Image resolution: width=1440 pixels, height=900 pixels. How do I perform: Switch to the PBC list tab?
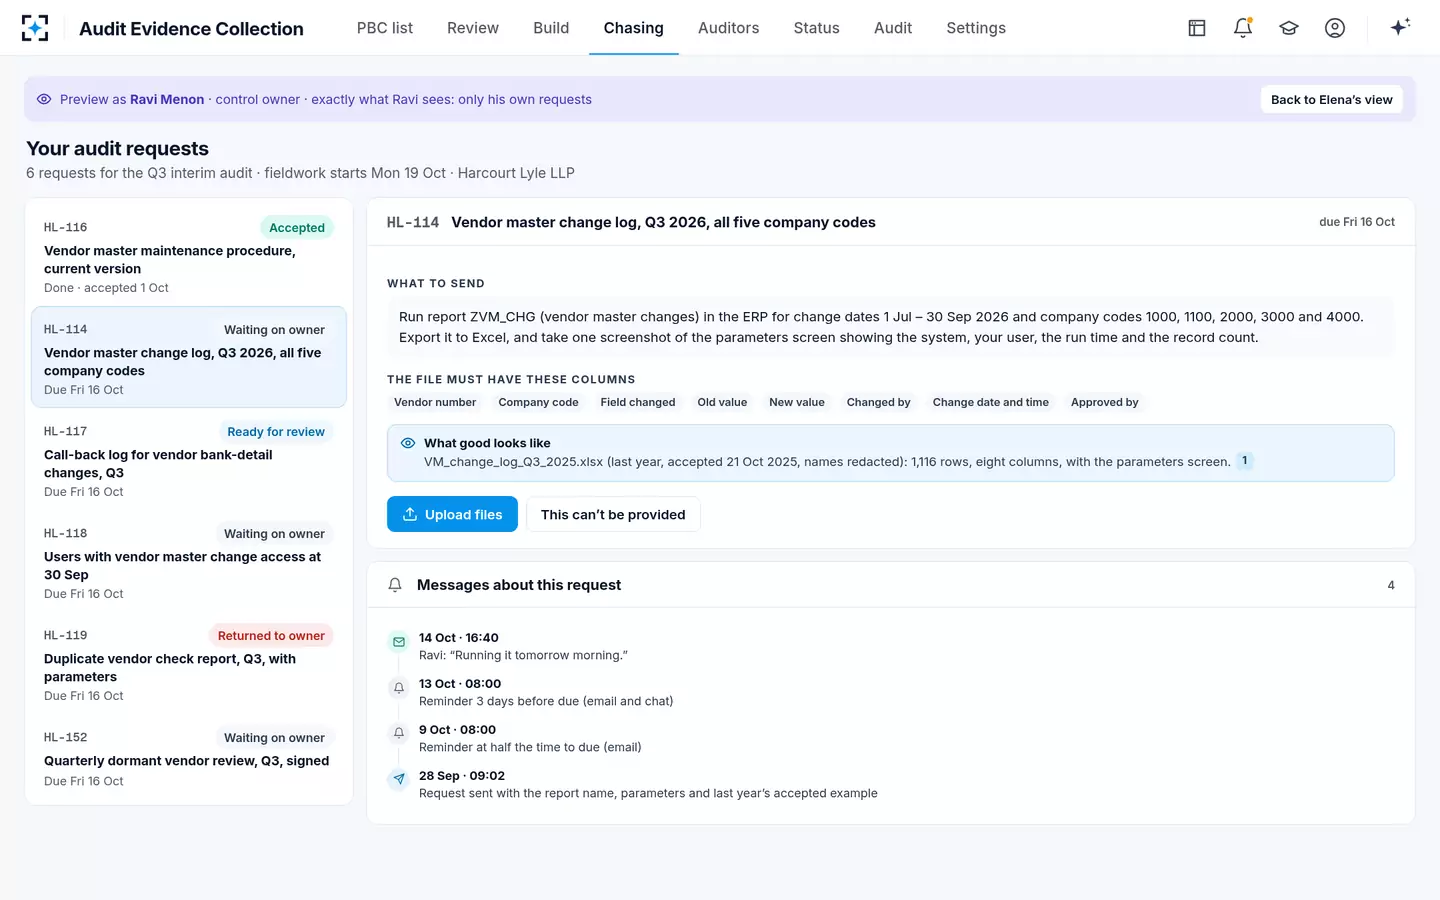(385, 28)
